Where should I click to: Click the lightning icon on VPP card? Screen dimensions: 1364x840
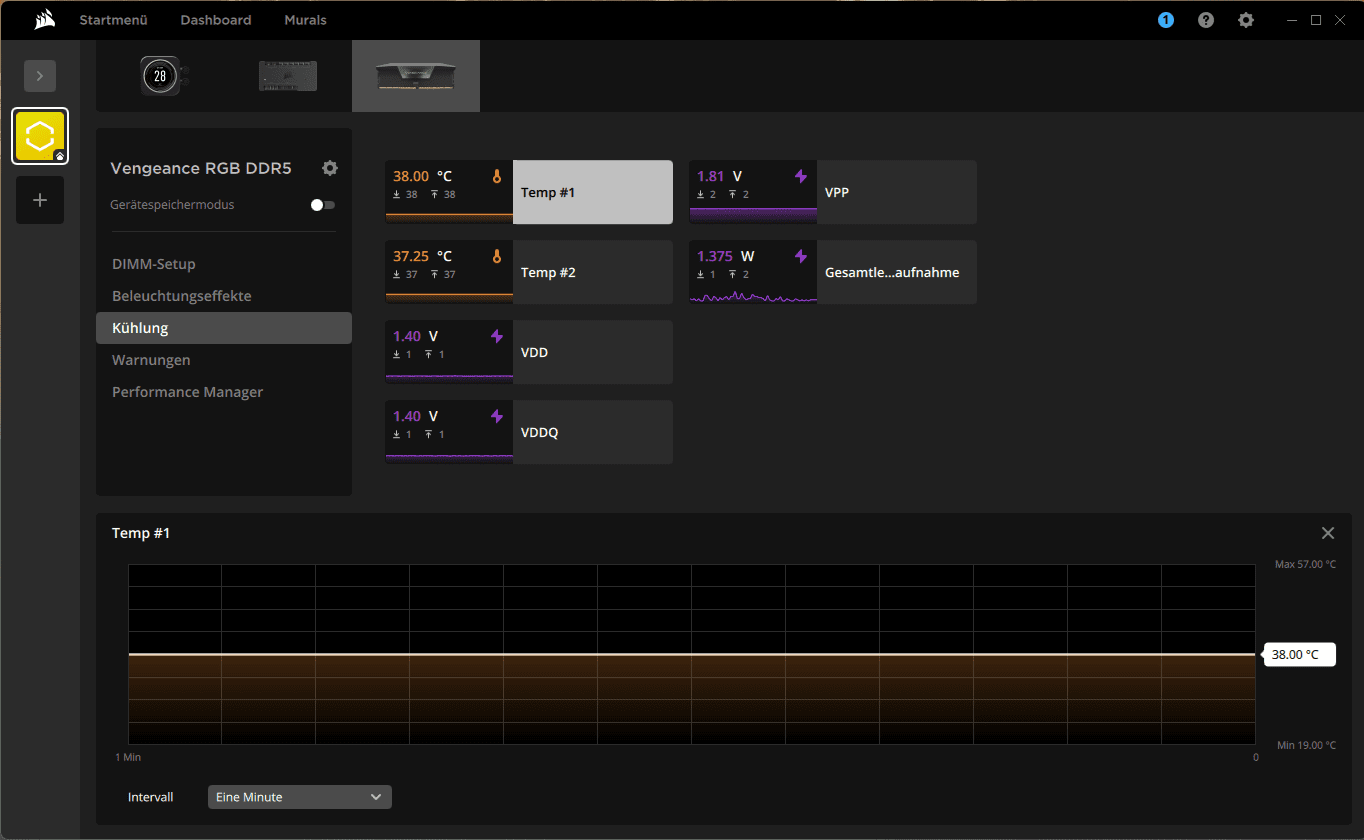801,176
